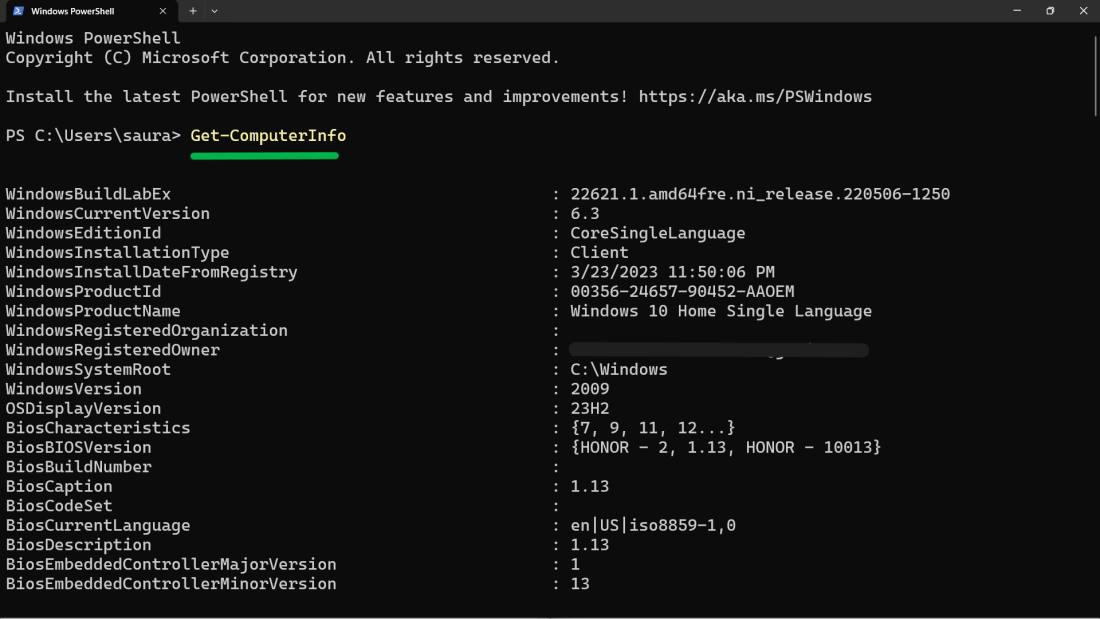This screenshot has width=1100, height=619.
Task: Select the Windows PowerShell tab
Action: coord(90,11)
